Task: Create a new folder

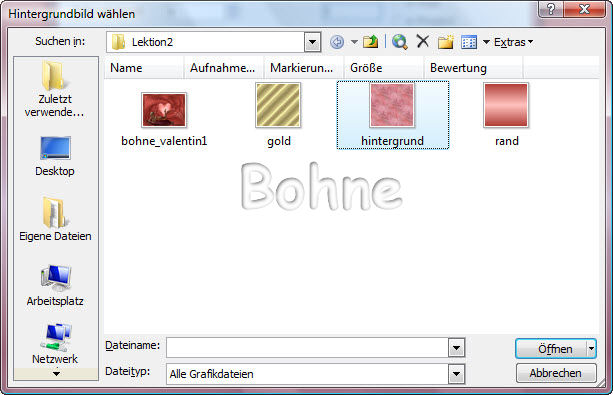Action: [445, 41]
